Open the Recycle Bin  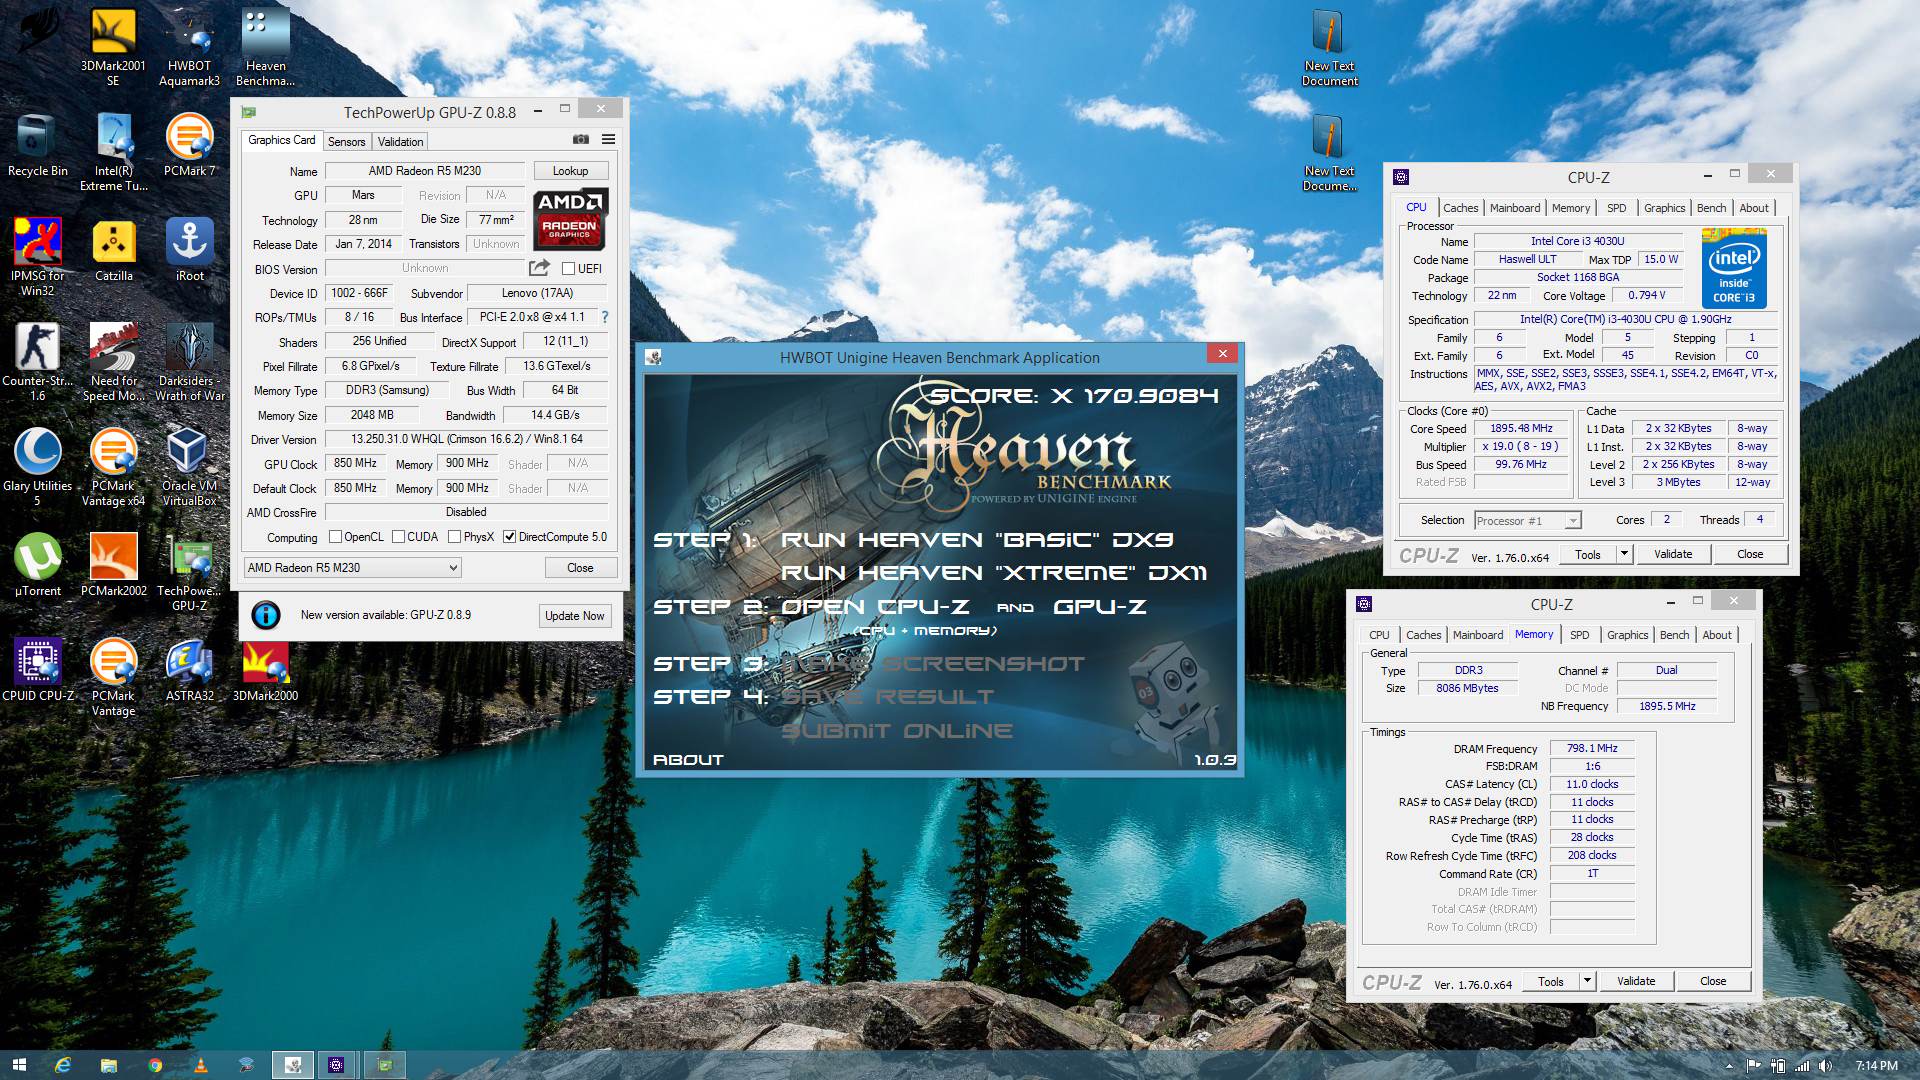pos(38,146)
